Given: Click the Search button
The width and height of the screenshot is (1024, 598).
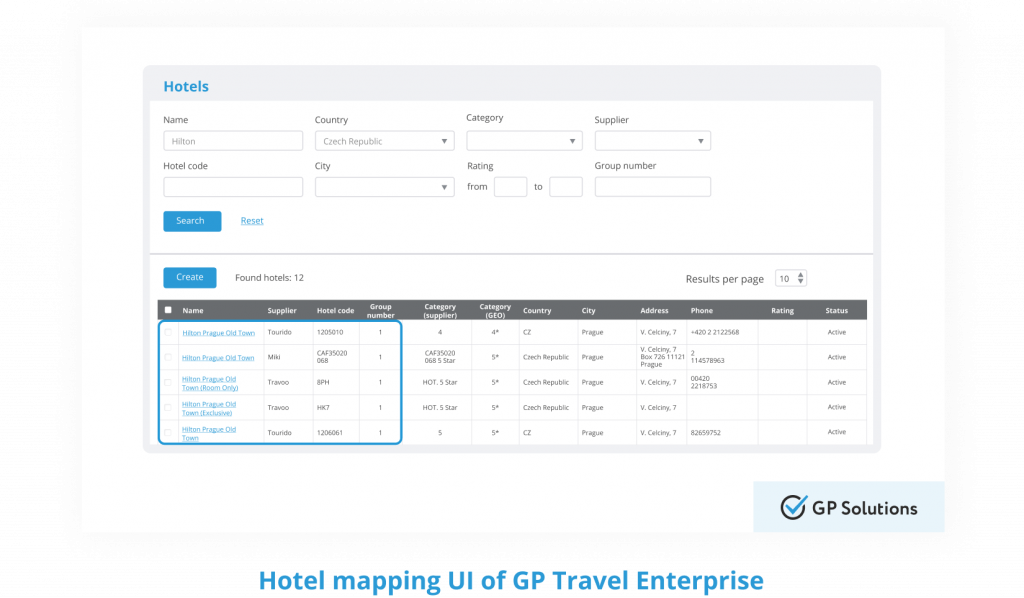Looking at the screenshot, I should pos(192,220).
